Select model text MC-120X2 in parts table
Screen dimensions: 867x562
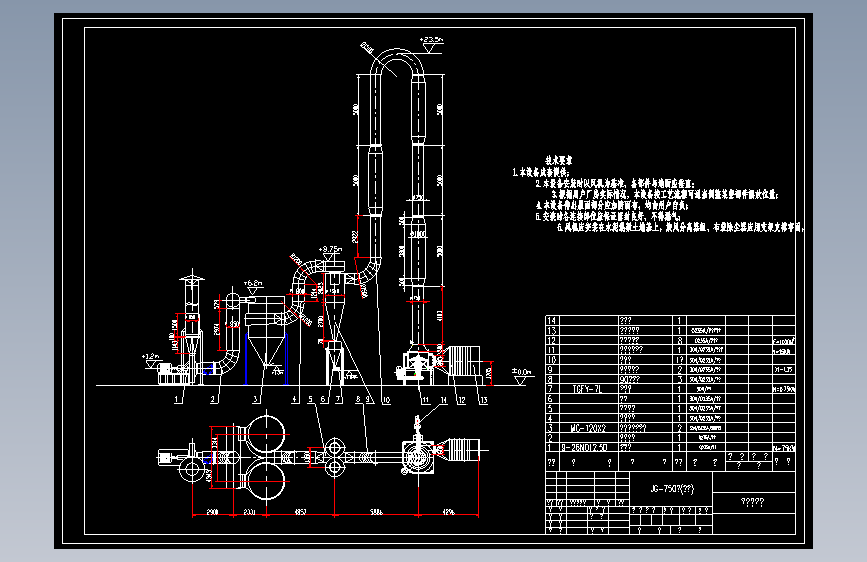pyautogui.click(x=588, y=428)
